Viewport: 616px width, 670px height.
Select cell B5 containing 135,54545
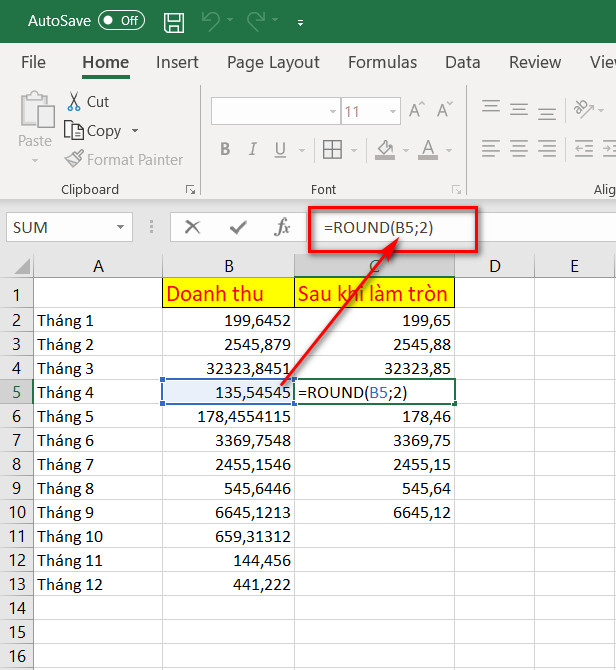[x=228, y=392]
